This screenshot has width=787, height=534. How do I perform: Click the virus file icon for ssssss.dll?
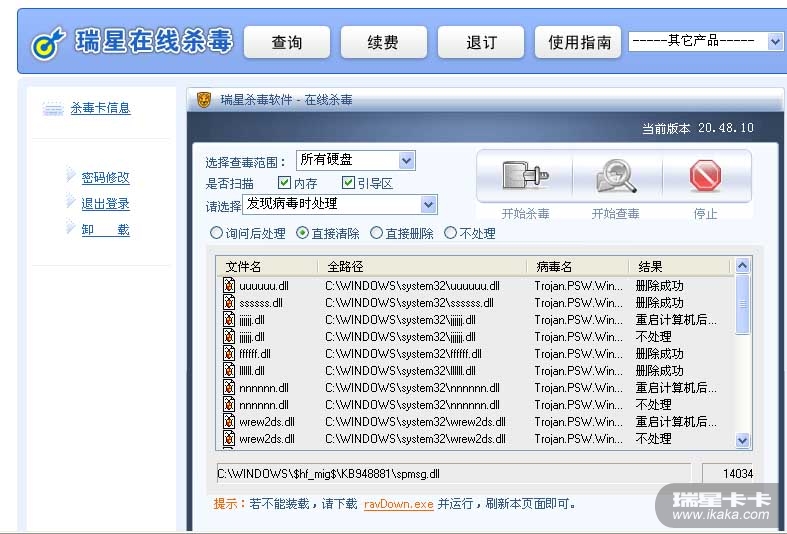pyautogui.click(x=229, y=302)
